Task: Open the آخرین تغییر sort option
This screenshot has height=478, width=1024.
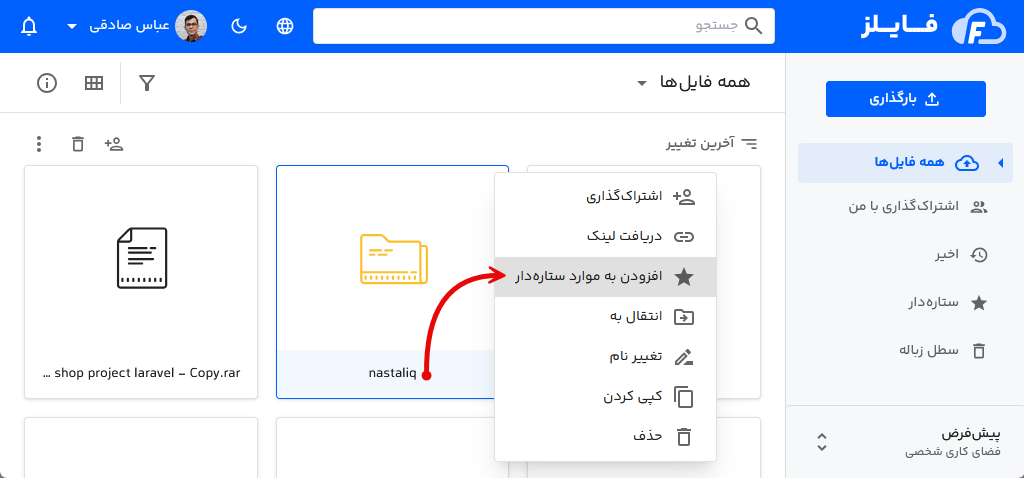Action: 712,143
